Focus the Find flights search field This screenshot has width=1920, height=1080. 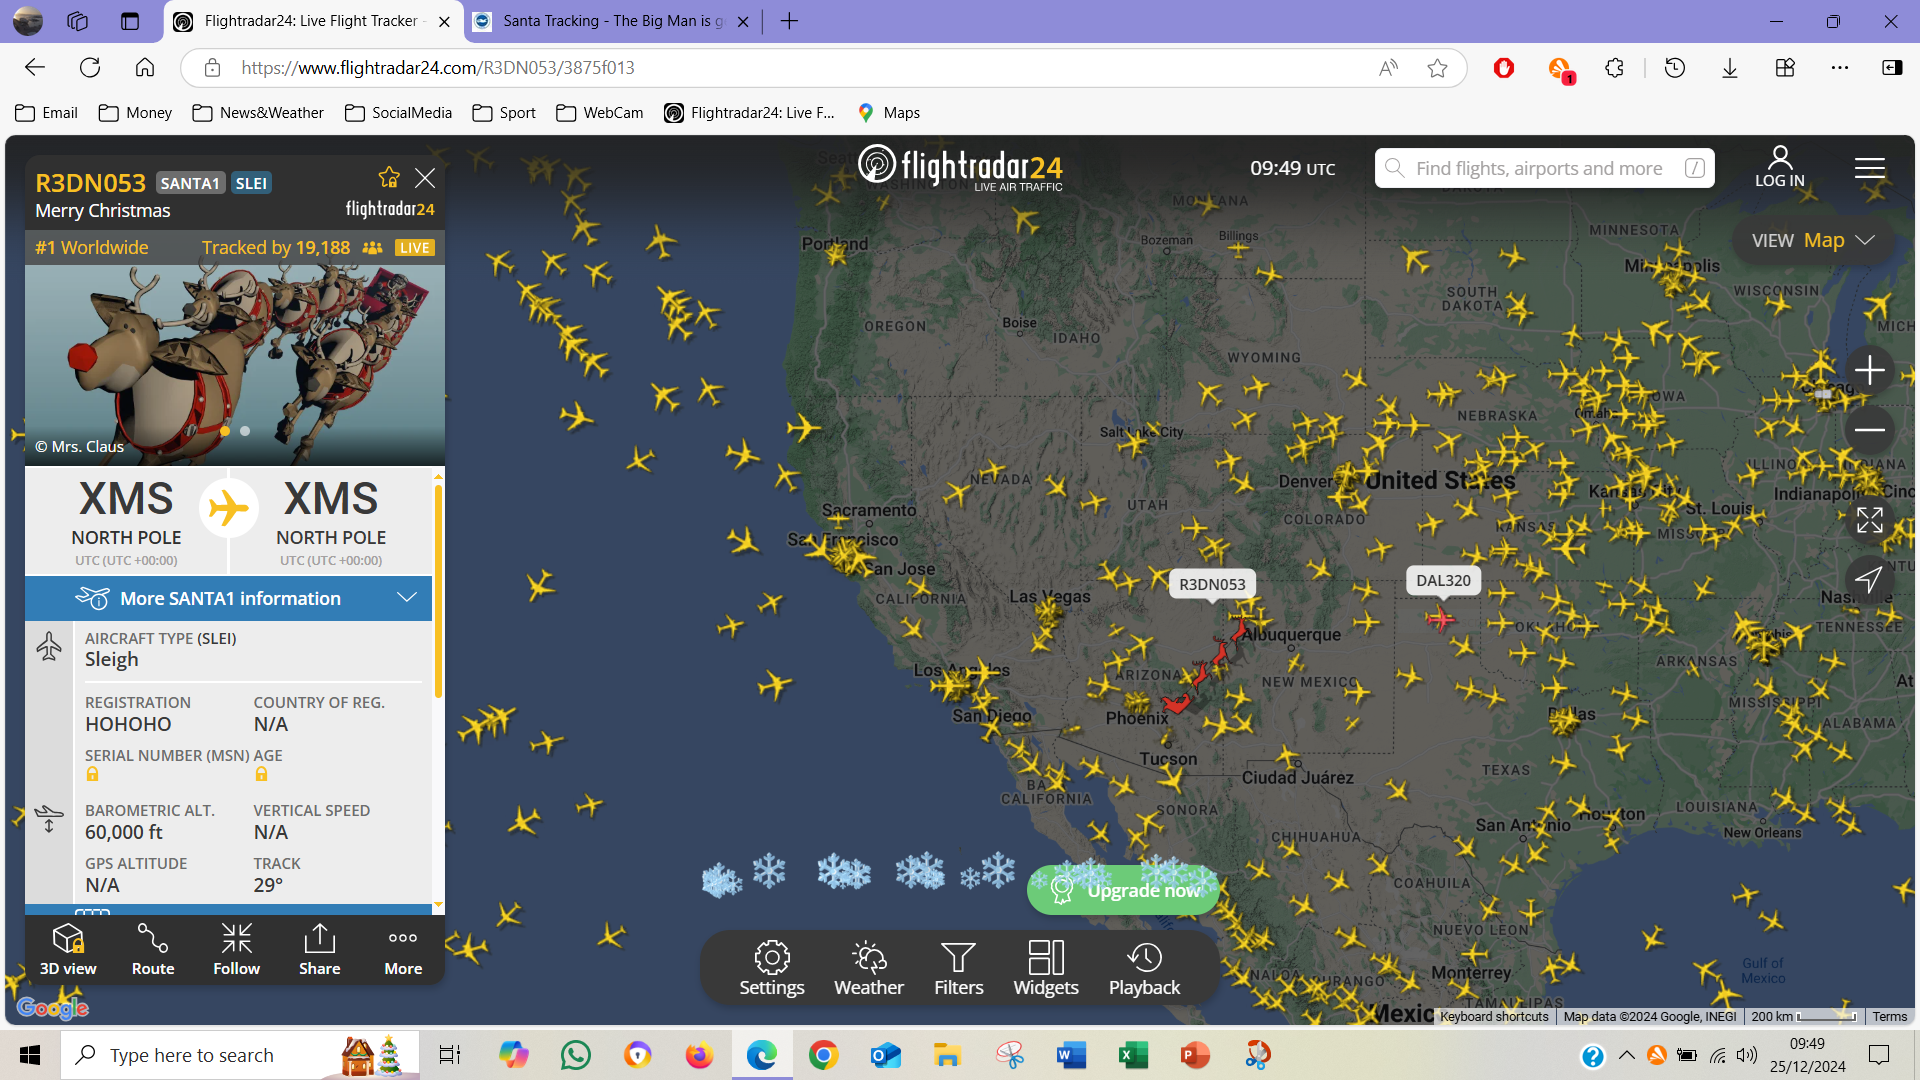pyautogui.click(x=1544, y=168)
